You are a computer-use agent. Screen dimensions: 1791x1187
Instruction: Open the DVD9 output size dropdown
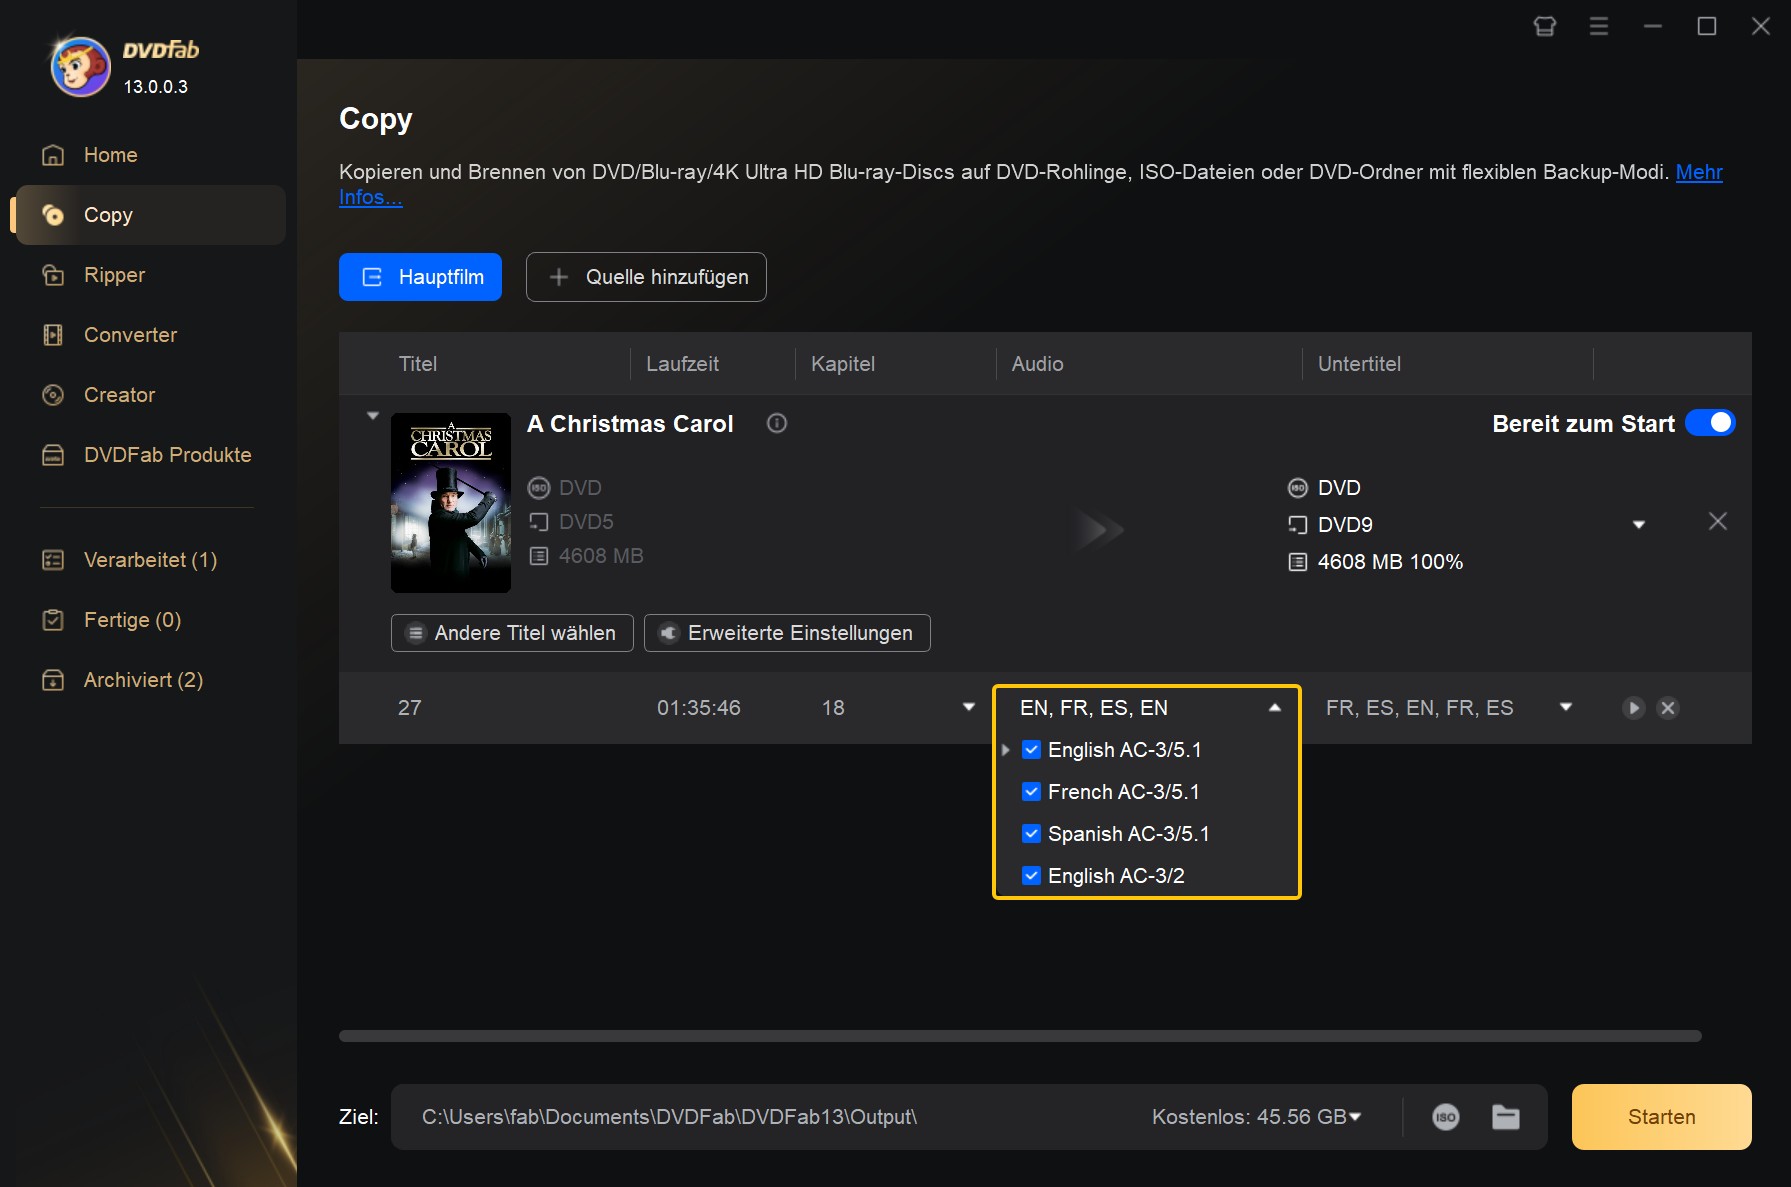click(x=1639, y=525)
